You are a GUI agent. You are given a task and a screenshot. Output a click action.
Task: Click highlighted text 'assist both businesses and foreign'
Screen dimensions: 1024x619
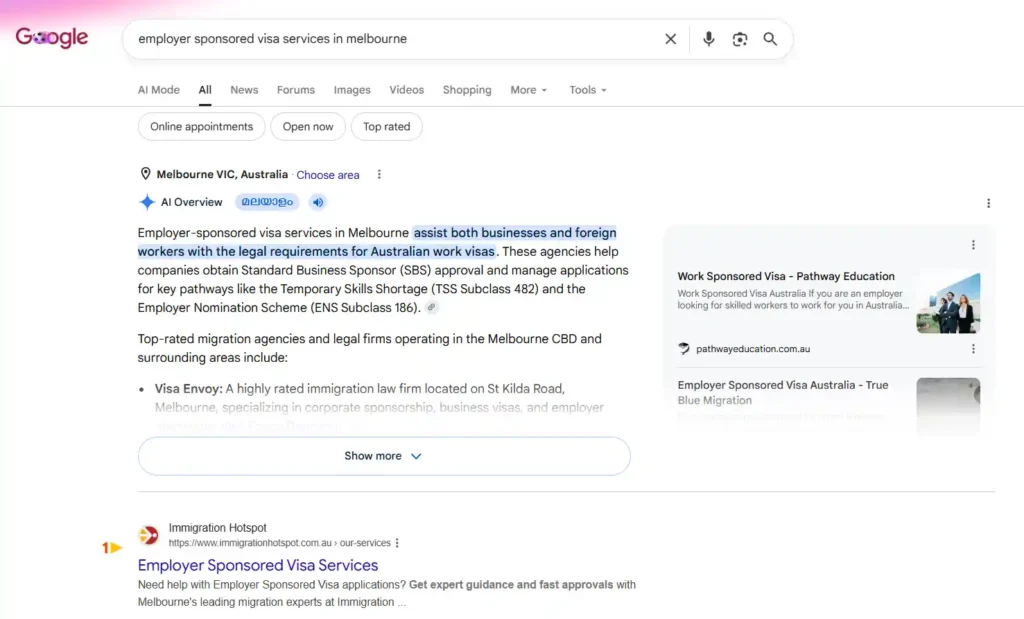click(515, 232)
